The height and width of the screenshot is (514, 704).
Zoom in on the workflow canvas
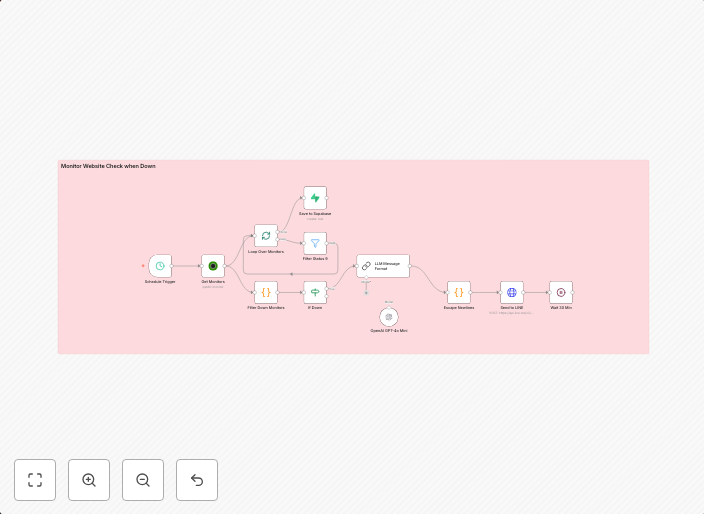tap(89, 480)
